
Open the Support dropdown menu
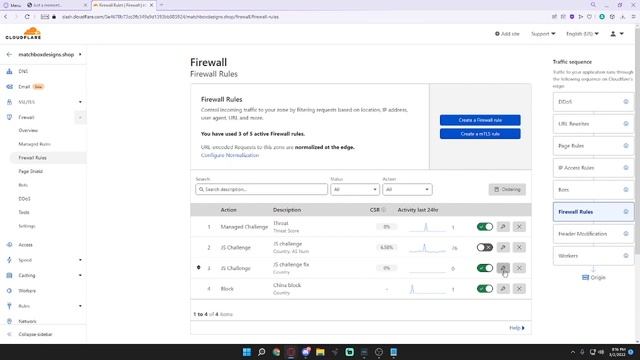click(x=543, y=34)
